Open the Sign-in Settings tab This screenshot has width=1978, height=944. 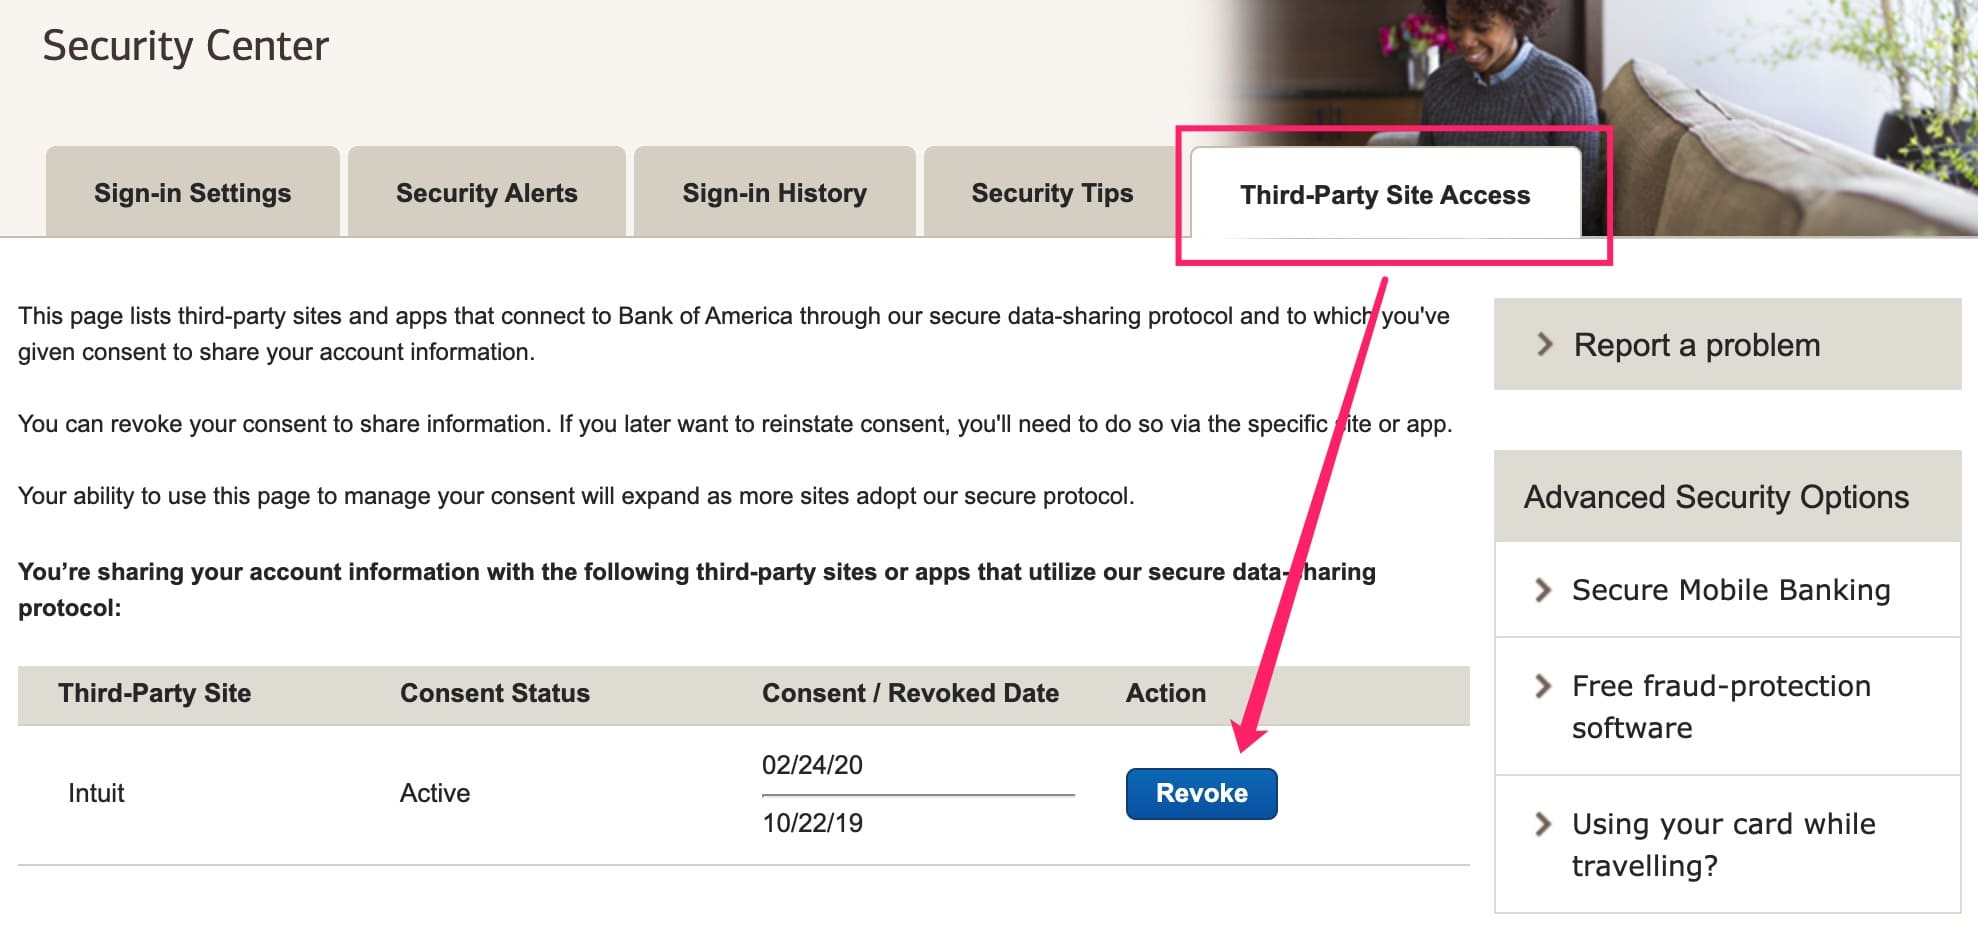coord(192,193)
